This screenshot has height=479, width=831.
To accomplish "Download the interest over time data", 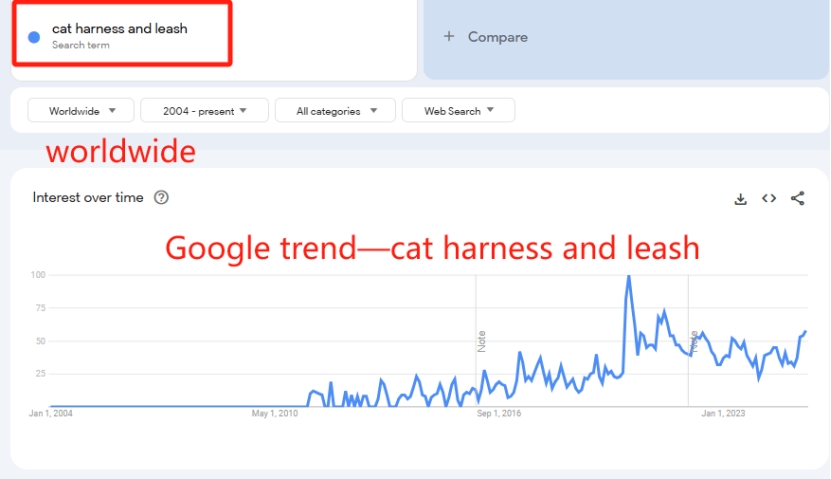I will [740, 199].
